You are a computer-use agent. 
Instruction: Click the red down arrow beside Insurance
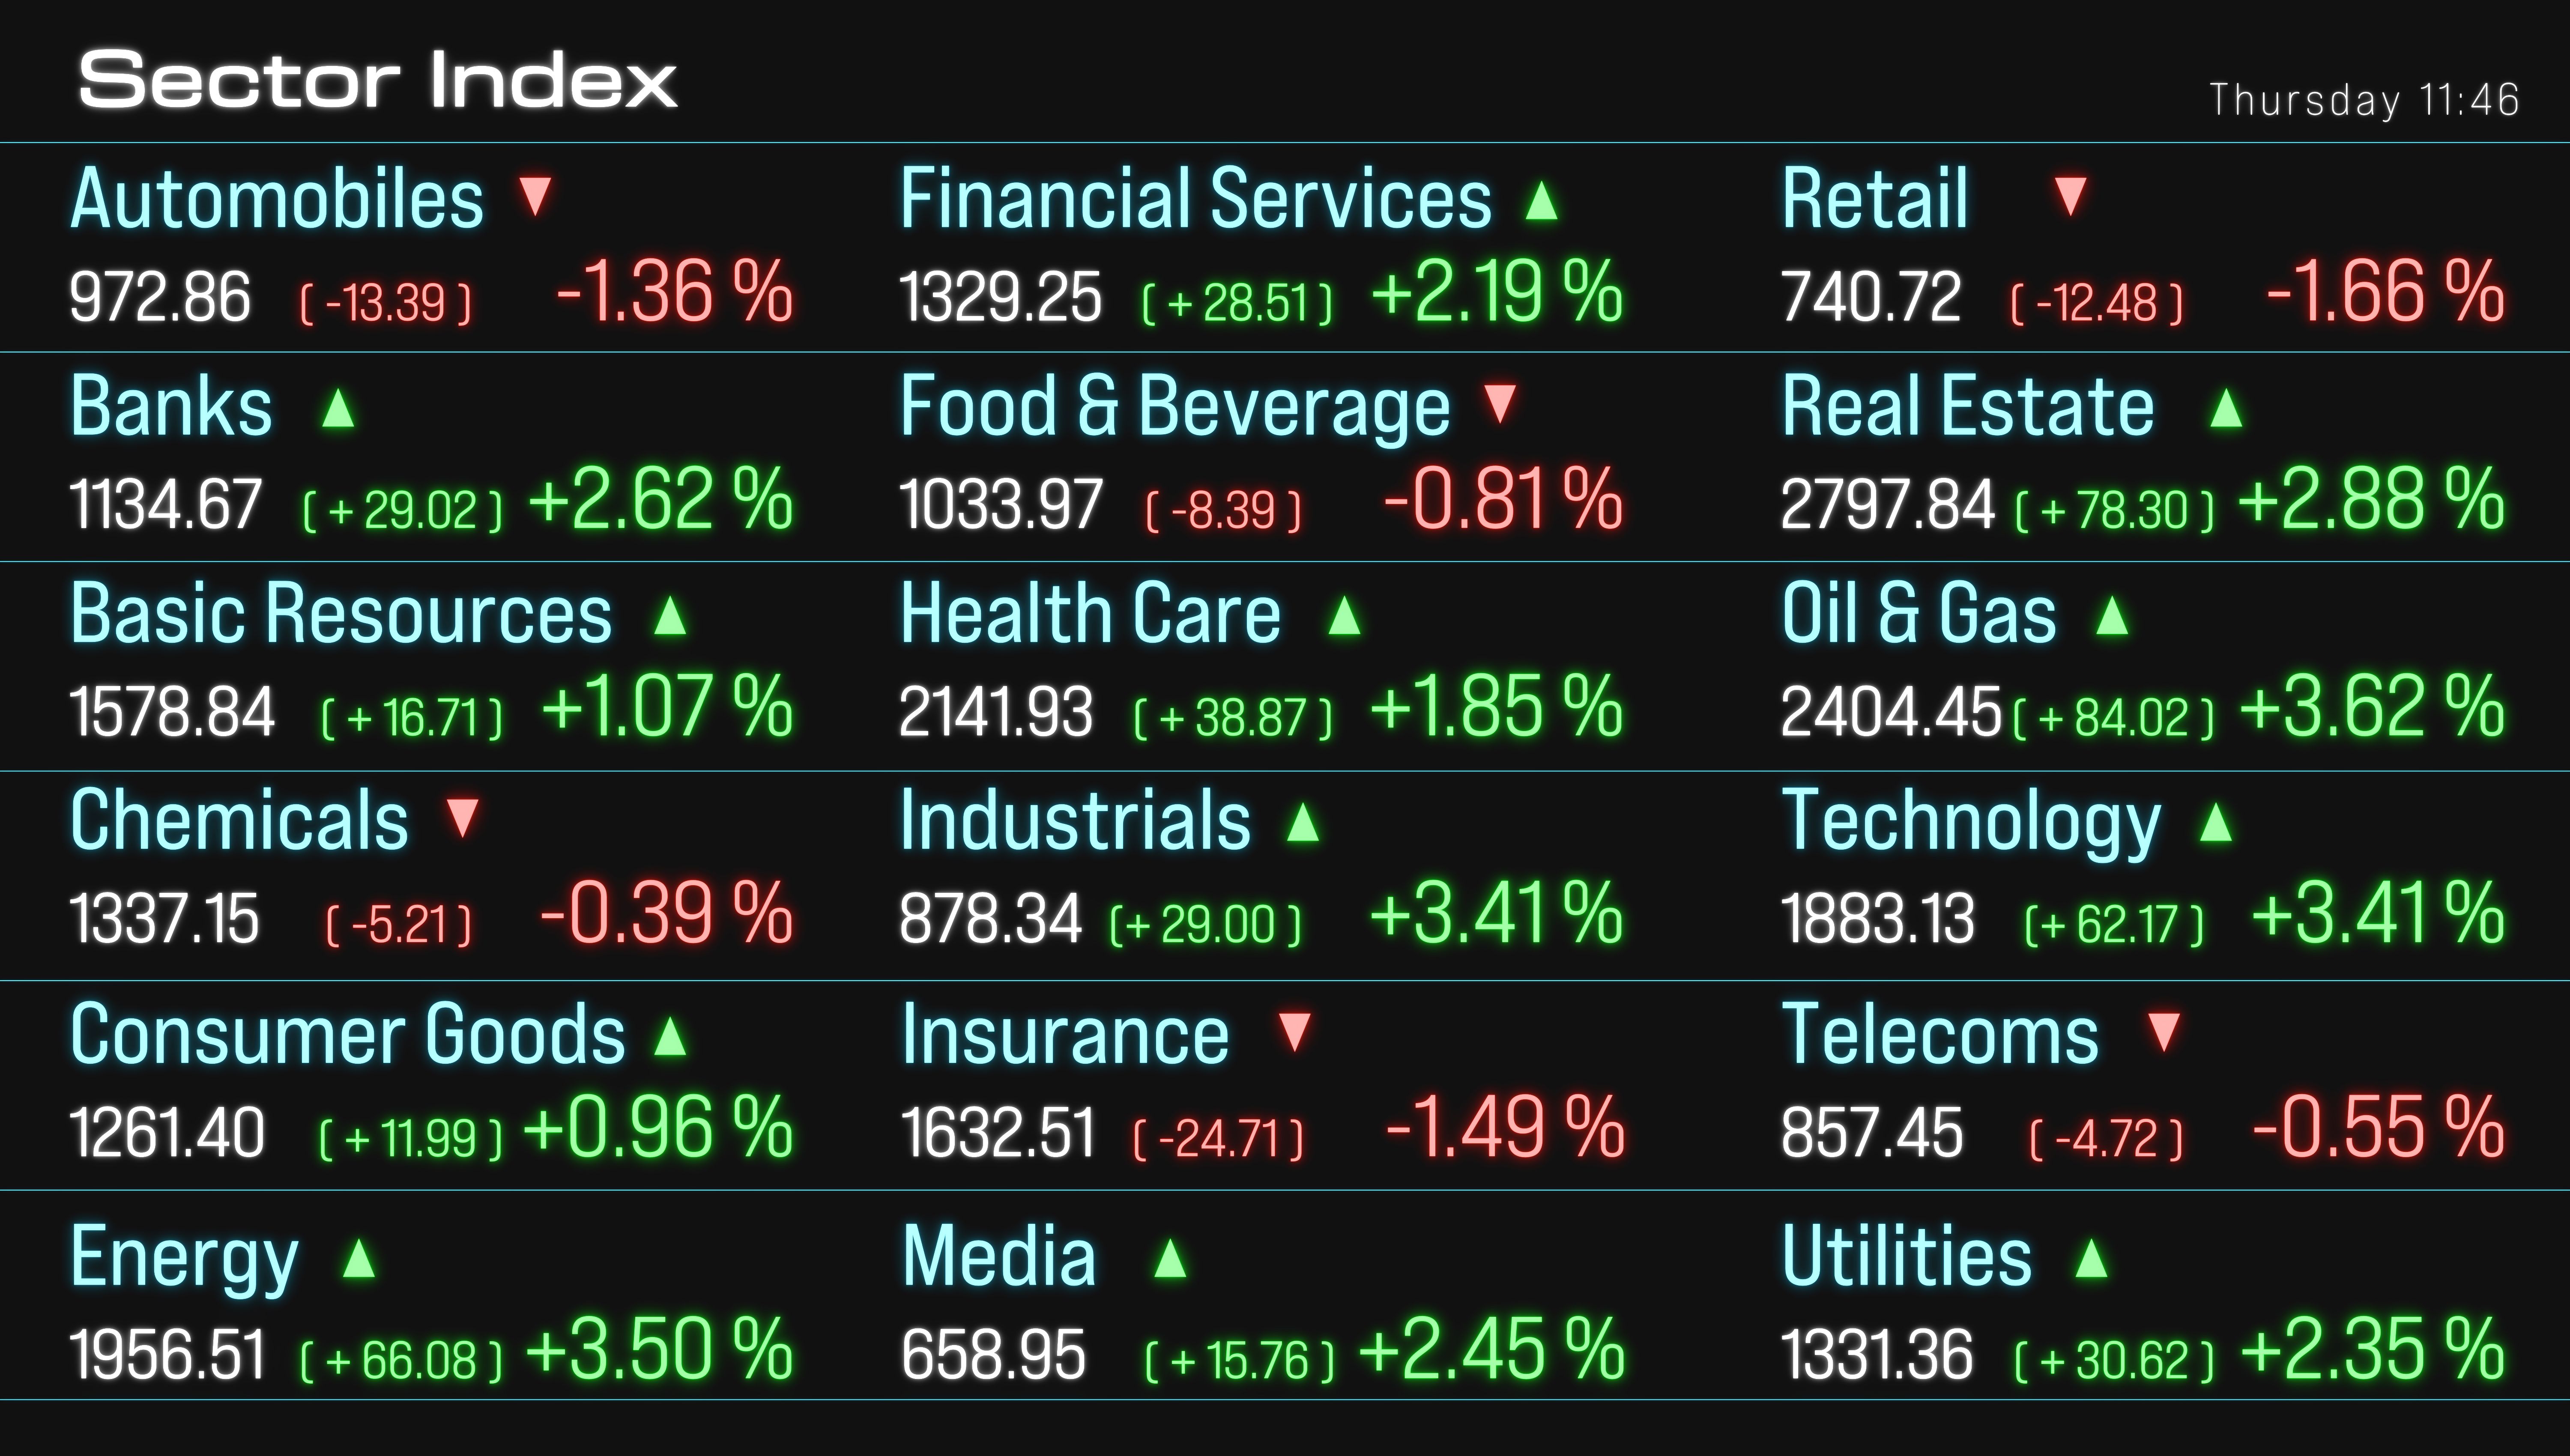pyautogui.click(x=1295, y=1032)
